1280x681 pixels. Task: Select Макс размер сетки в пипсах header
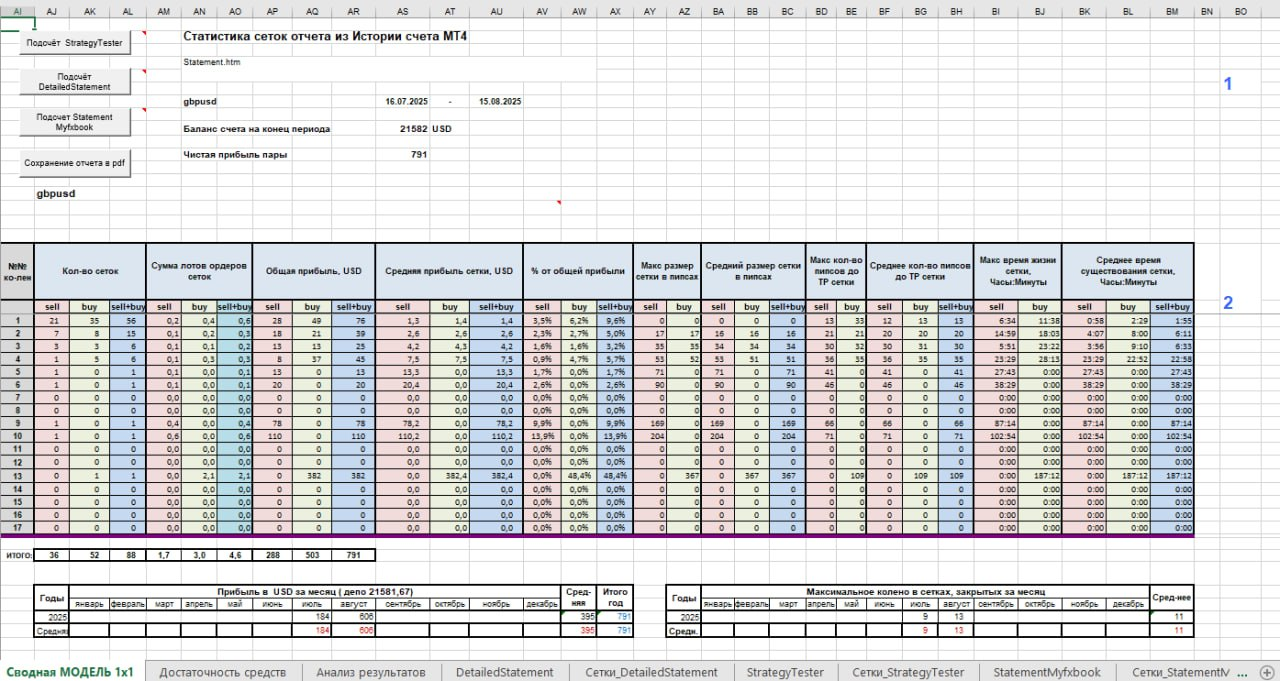point(667,270)
